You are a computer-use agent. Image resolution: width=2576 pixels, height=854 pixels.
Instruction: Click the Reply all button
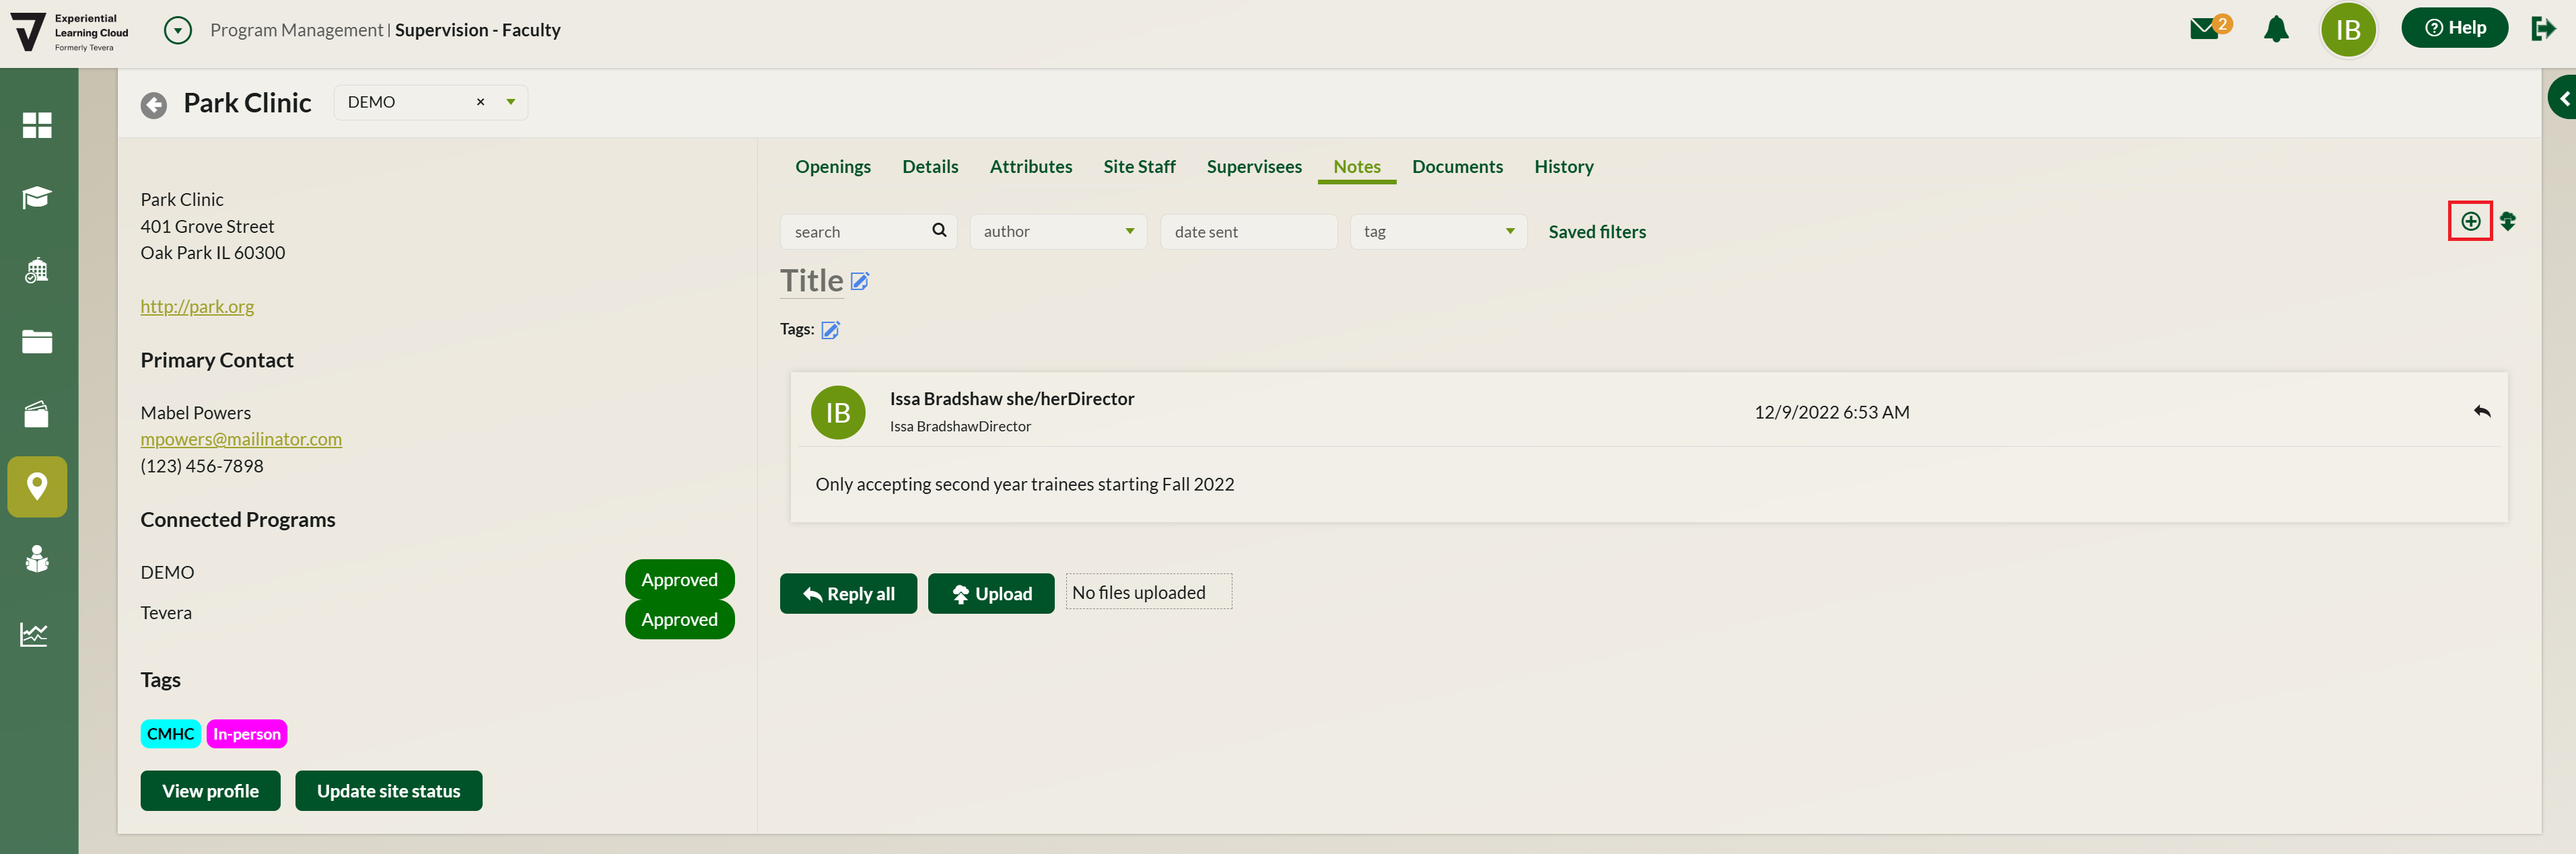(x=848, y=594)
